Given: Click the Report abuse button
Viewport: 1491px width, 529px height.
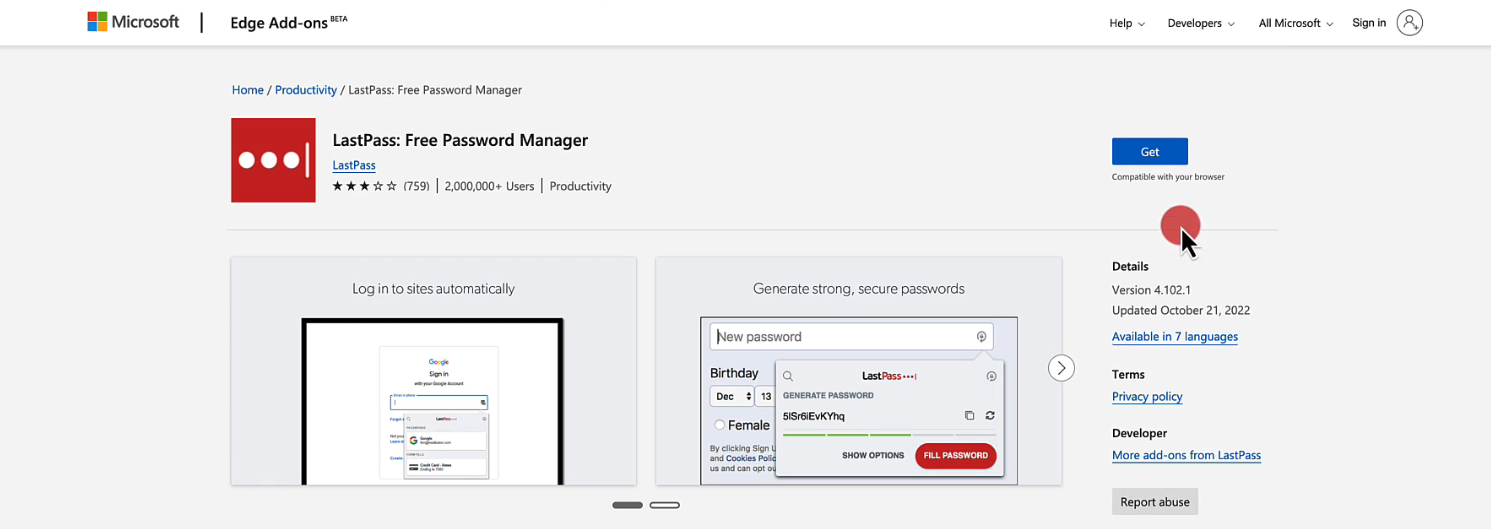Looking at the screenshot, I should click(1154, 502).
